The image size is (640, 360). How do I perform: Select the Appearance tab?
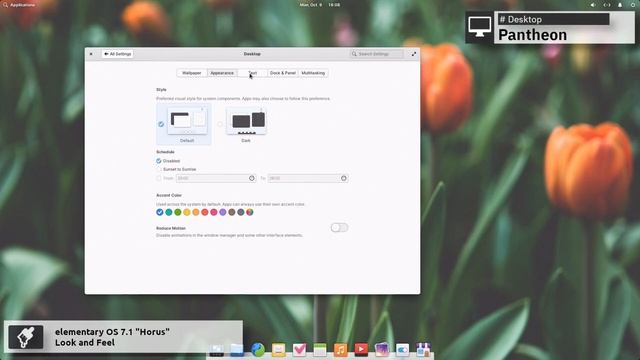tap(222, 73)
